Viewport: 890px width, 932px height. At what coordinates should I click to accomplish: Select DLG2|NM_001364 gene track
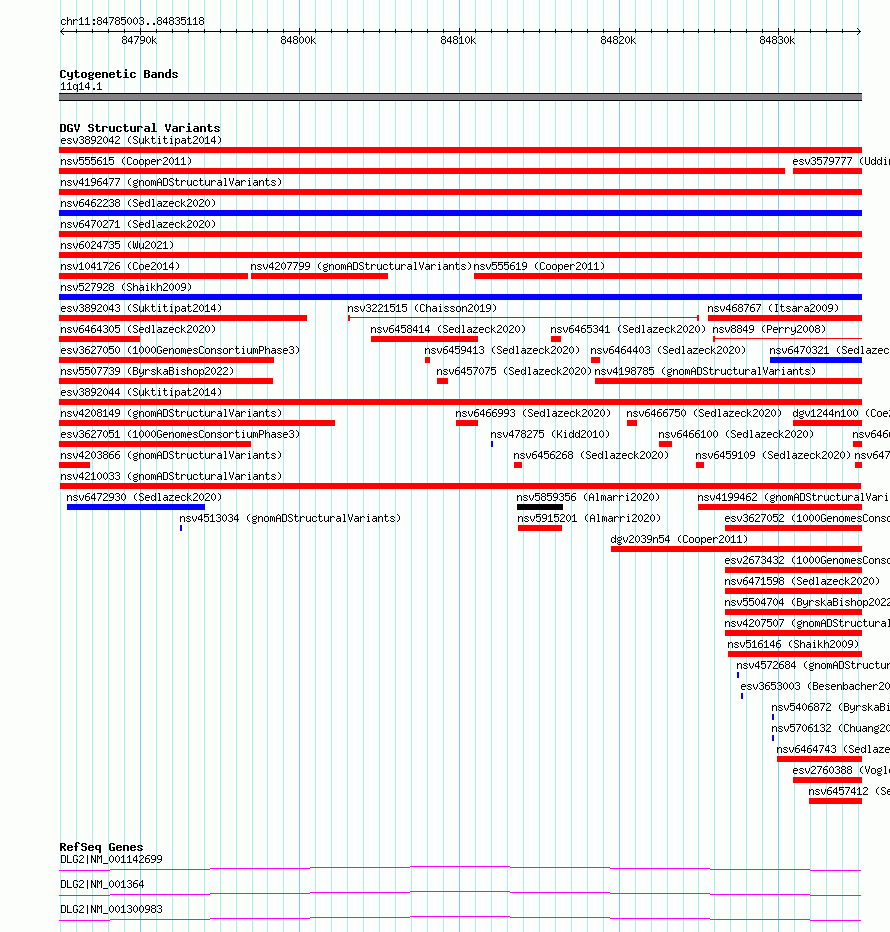tap(102, 884)
